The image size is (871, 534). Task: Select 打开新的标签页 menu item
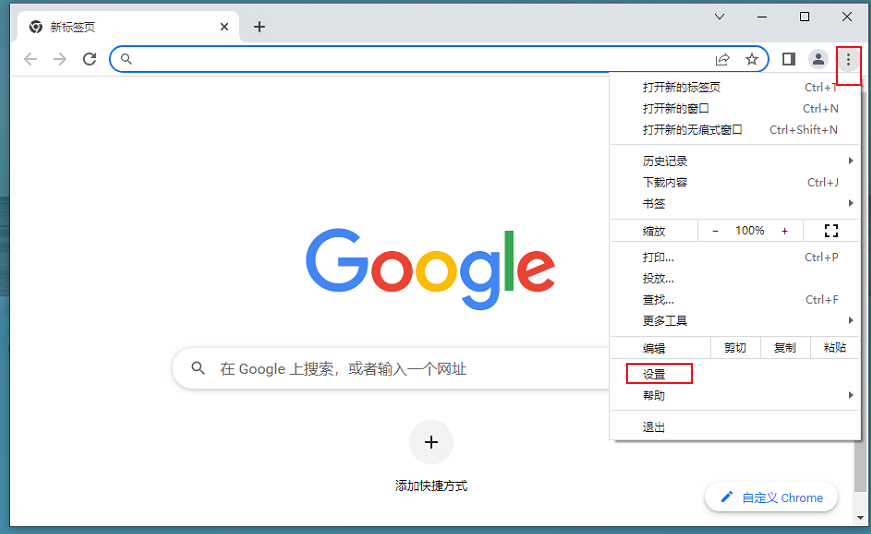click(x=734, y=87)
